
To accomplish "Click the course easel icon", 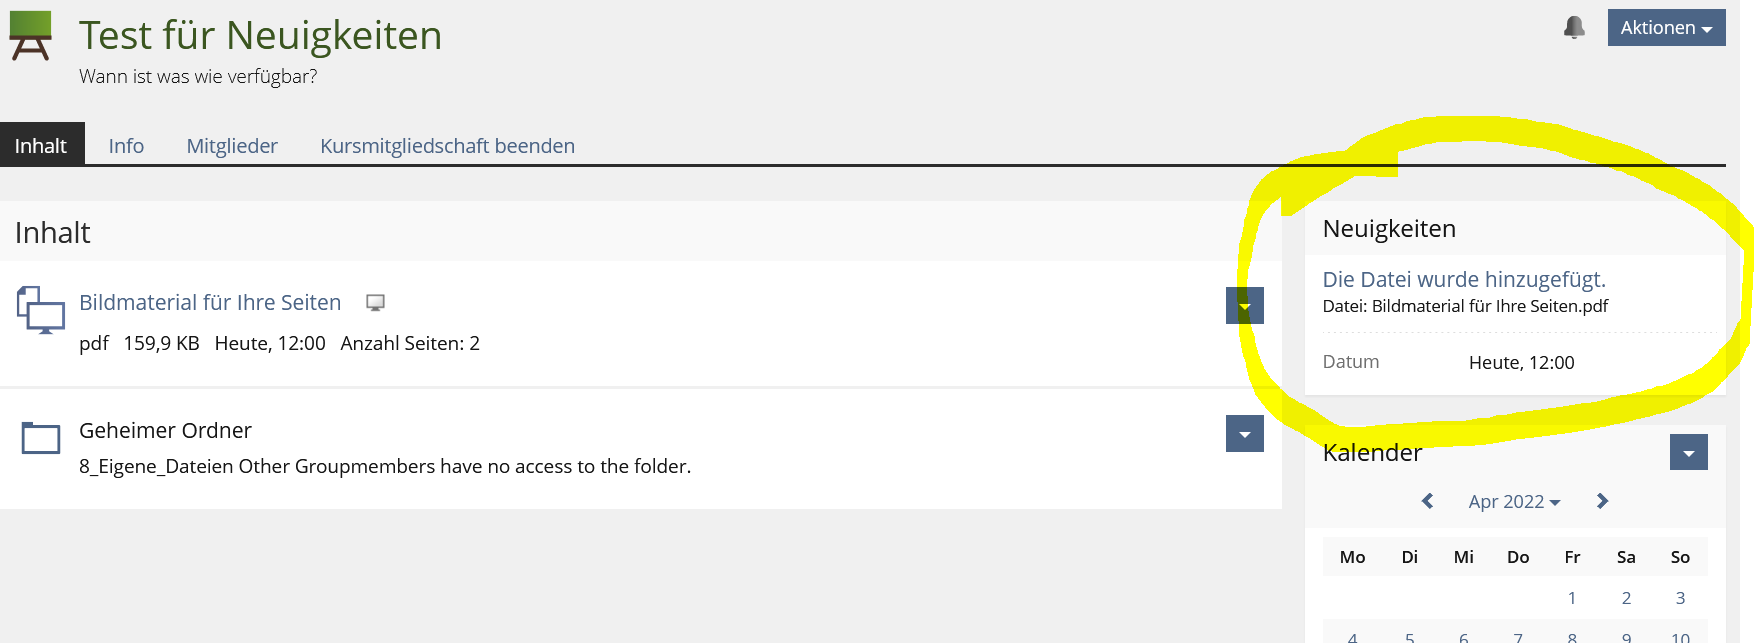I will tap(30, 36).
